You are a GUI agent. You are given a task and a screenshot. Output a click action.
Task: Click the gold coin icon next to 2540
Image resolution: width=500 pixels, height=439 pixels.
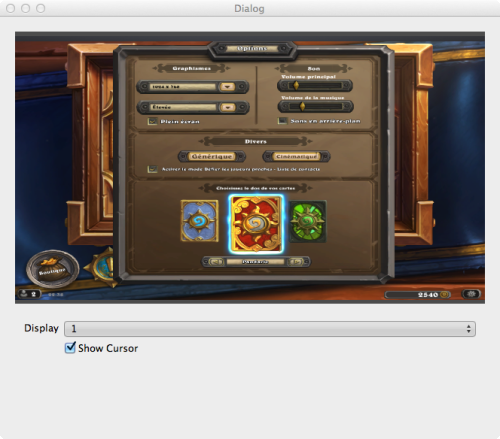coord(444,295)
